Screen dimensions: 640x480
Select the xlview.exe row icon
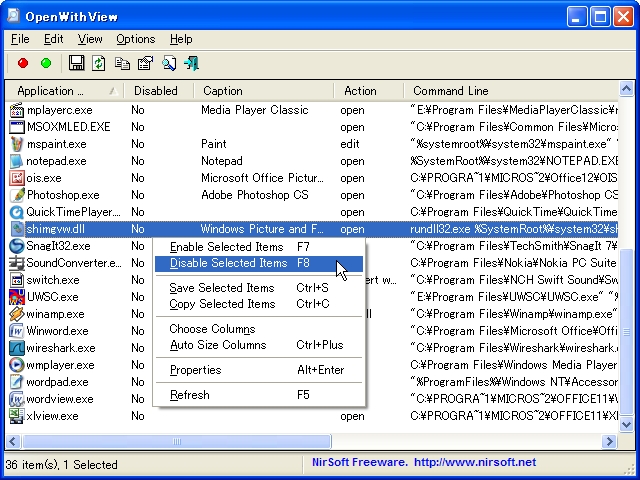(17, 416)
